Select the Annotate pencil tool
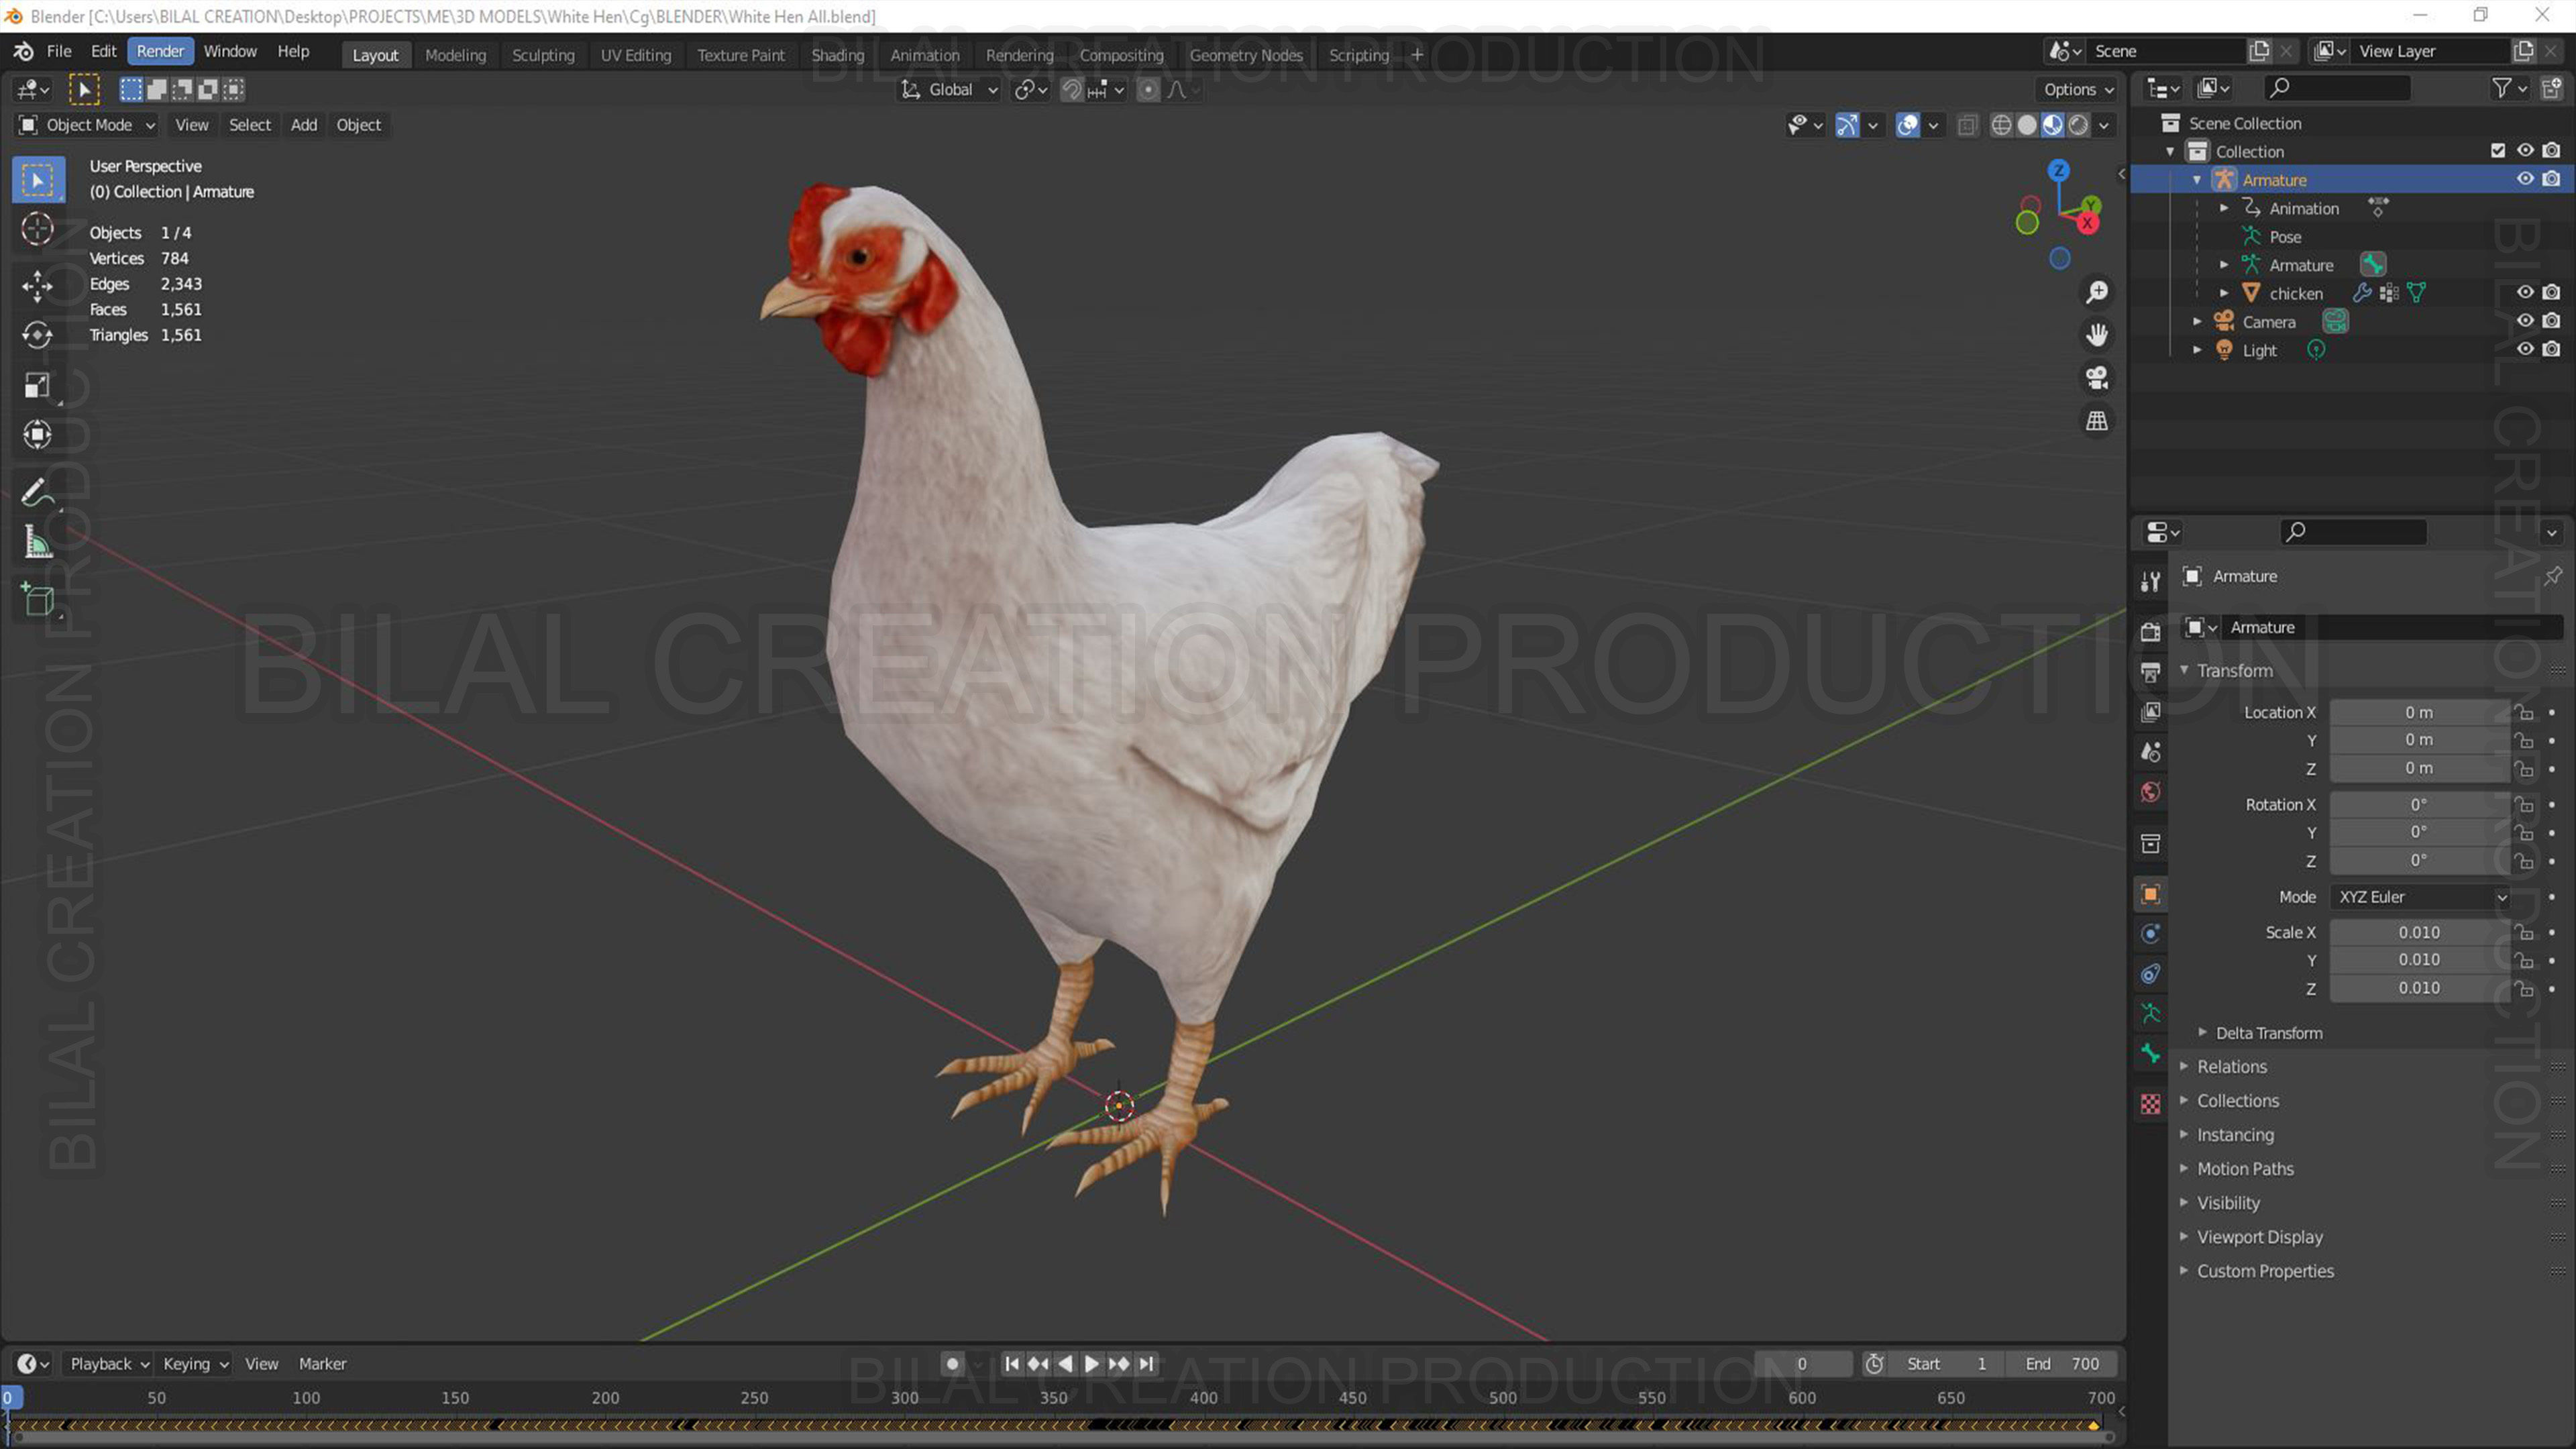This screenshot has height=1449, width=2576. (x=38, y=492)
